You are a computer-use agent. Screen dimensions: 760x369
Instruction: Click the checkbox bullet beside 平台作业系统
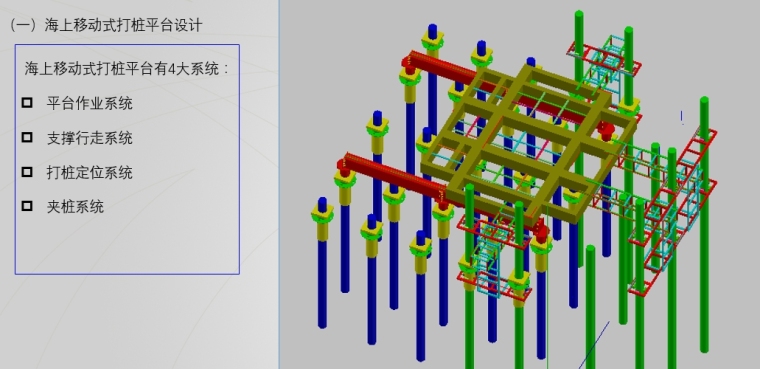[27, 103]
